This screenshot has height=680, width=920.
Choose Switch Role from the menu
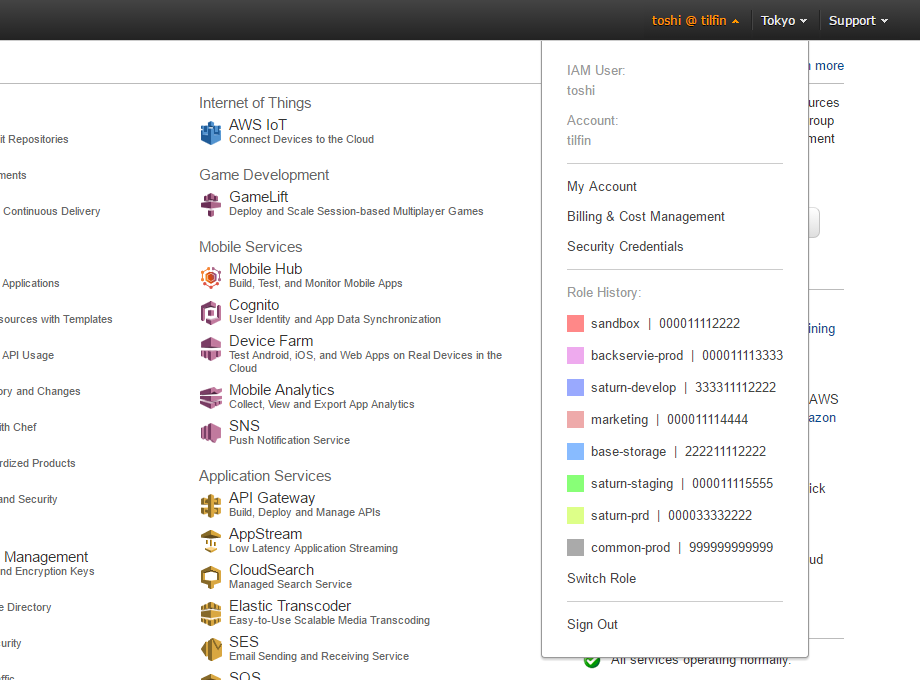point(601,578)
